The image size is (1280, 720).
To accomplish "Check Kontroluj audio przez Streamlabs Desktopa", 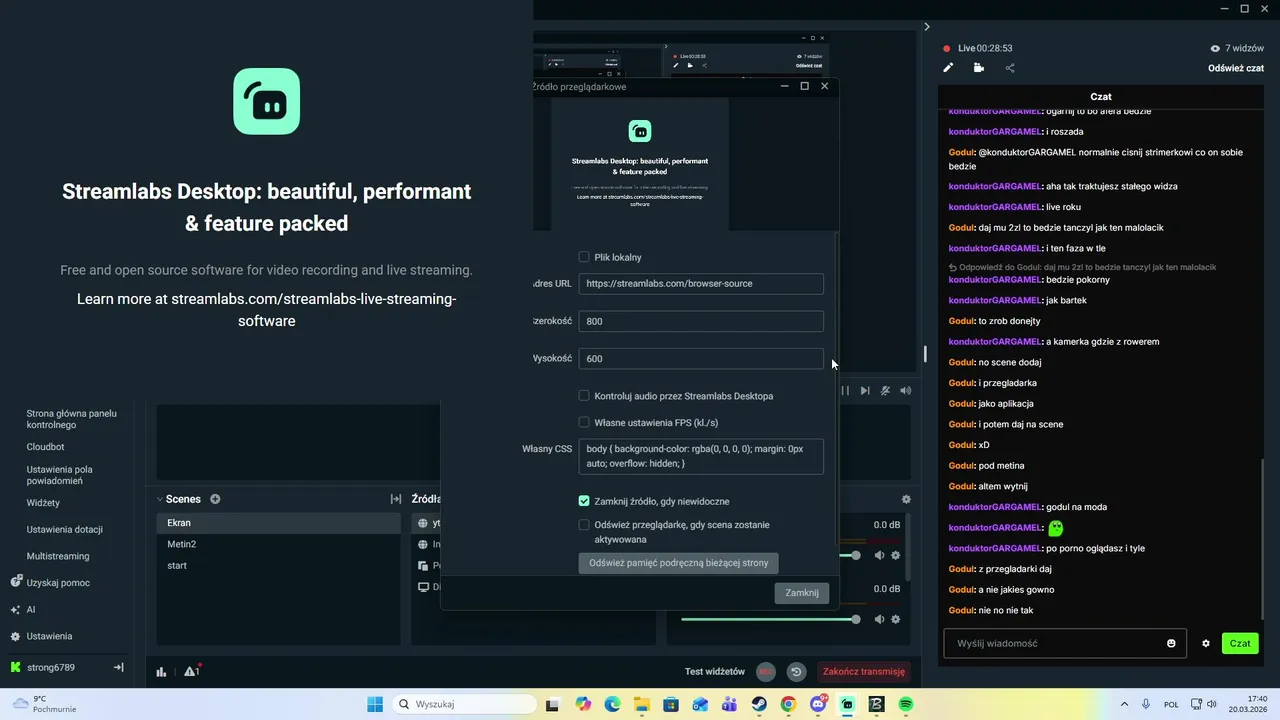I will coord(584,396).
